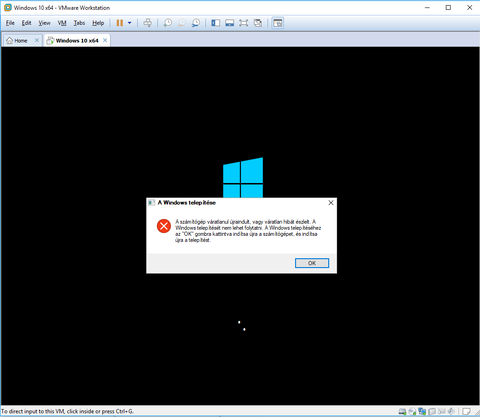Click the CD/DVD drive status icon
480x417 pixels.
[412, 411]
